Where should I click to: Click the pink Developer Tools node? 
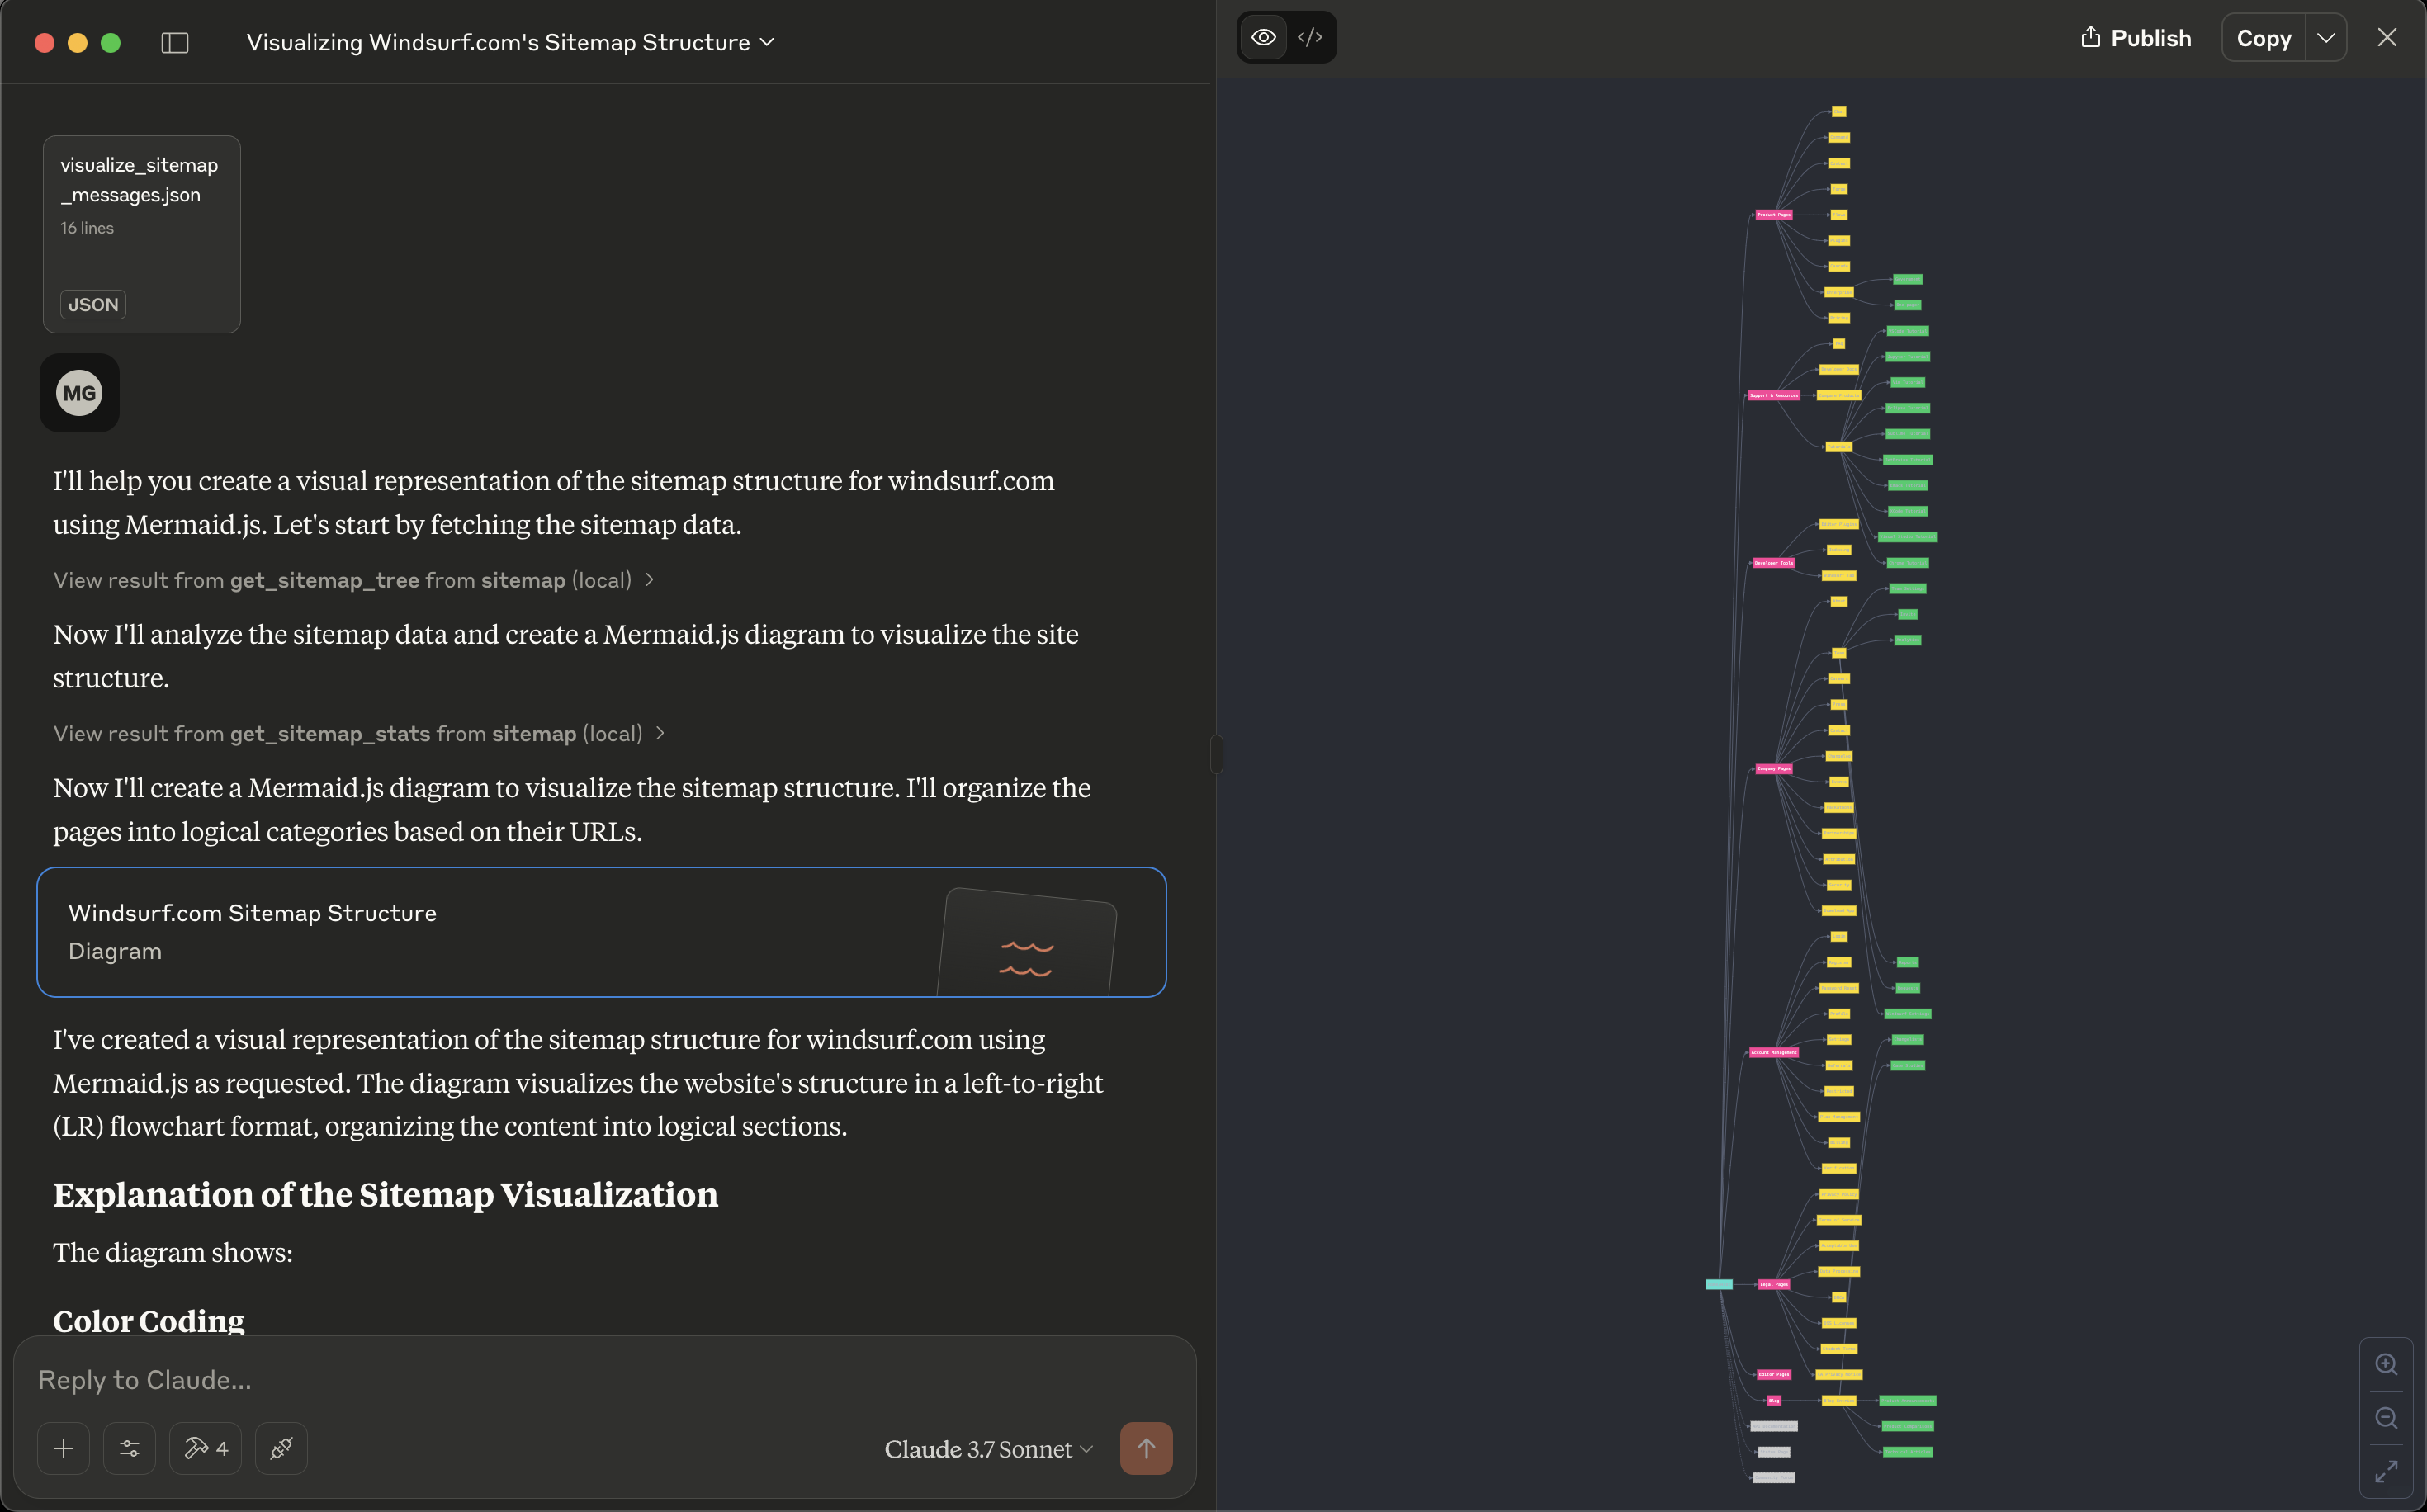[1774, 563]
